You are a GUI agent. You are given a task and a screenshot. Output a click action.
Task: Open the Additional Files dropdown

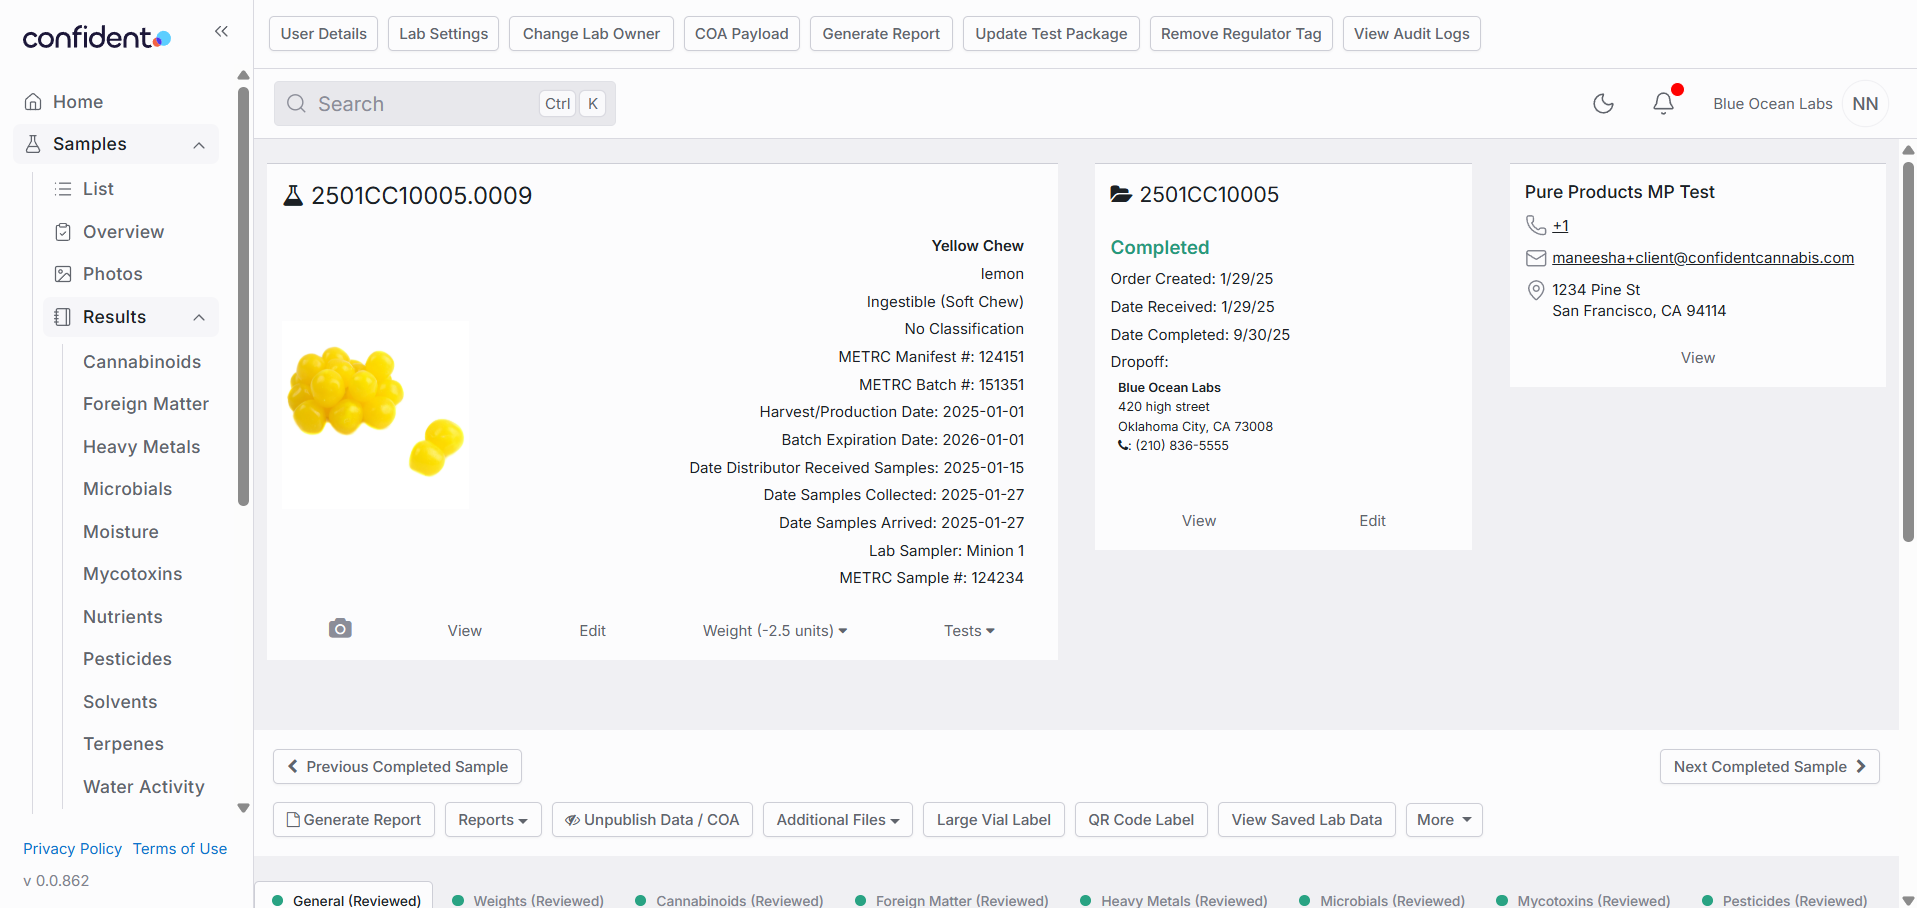coord(838,819)
